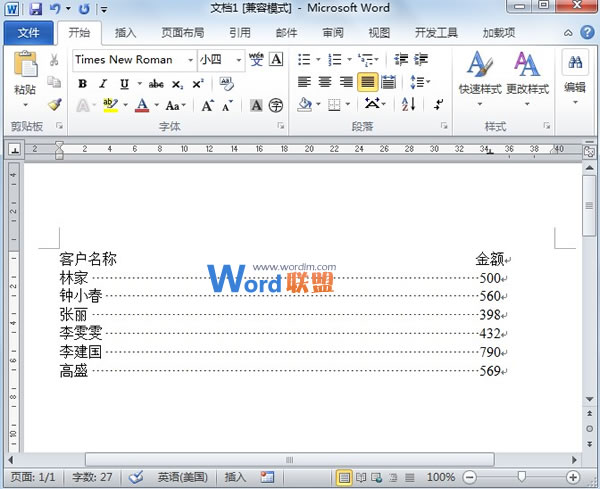The image size is (600, 489).
Task: Switch to the 插入 tab
Action: point(126,33)
